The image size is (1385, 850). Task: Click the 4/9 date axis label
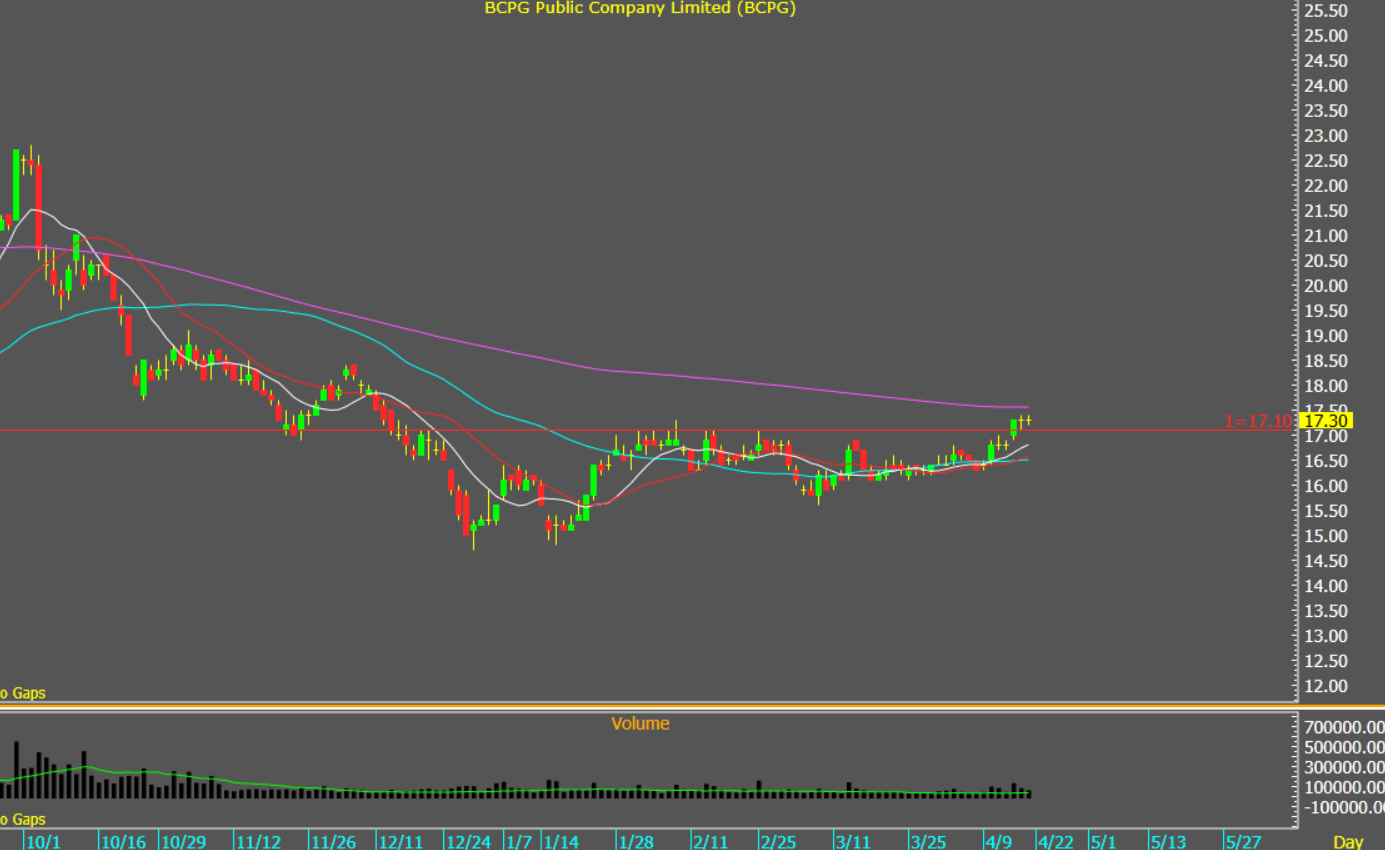pyautogui.click(x=998, y=842)
